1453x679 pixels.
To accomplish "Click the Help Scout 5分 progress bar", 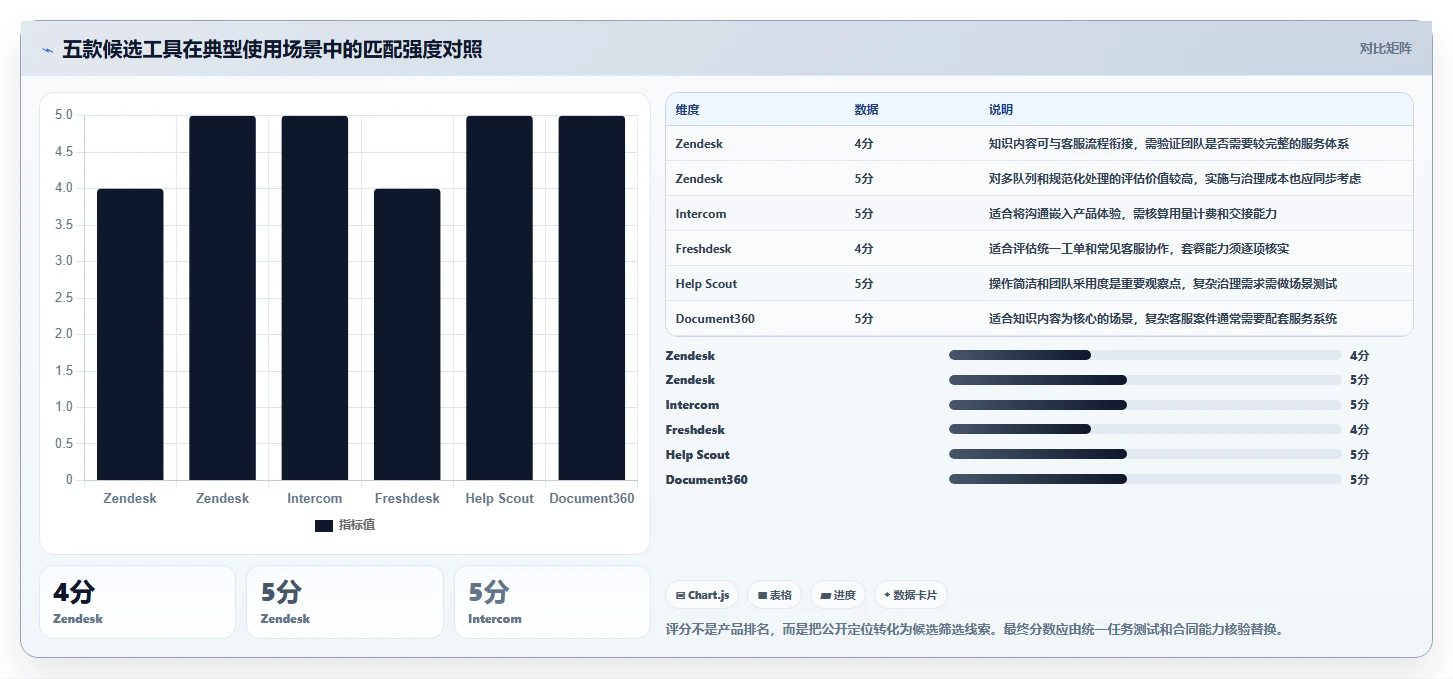I will tap(1145, 455).
